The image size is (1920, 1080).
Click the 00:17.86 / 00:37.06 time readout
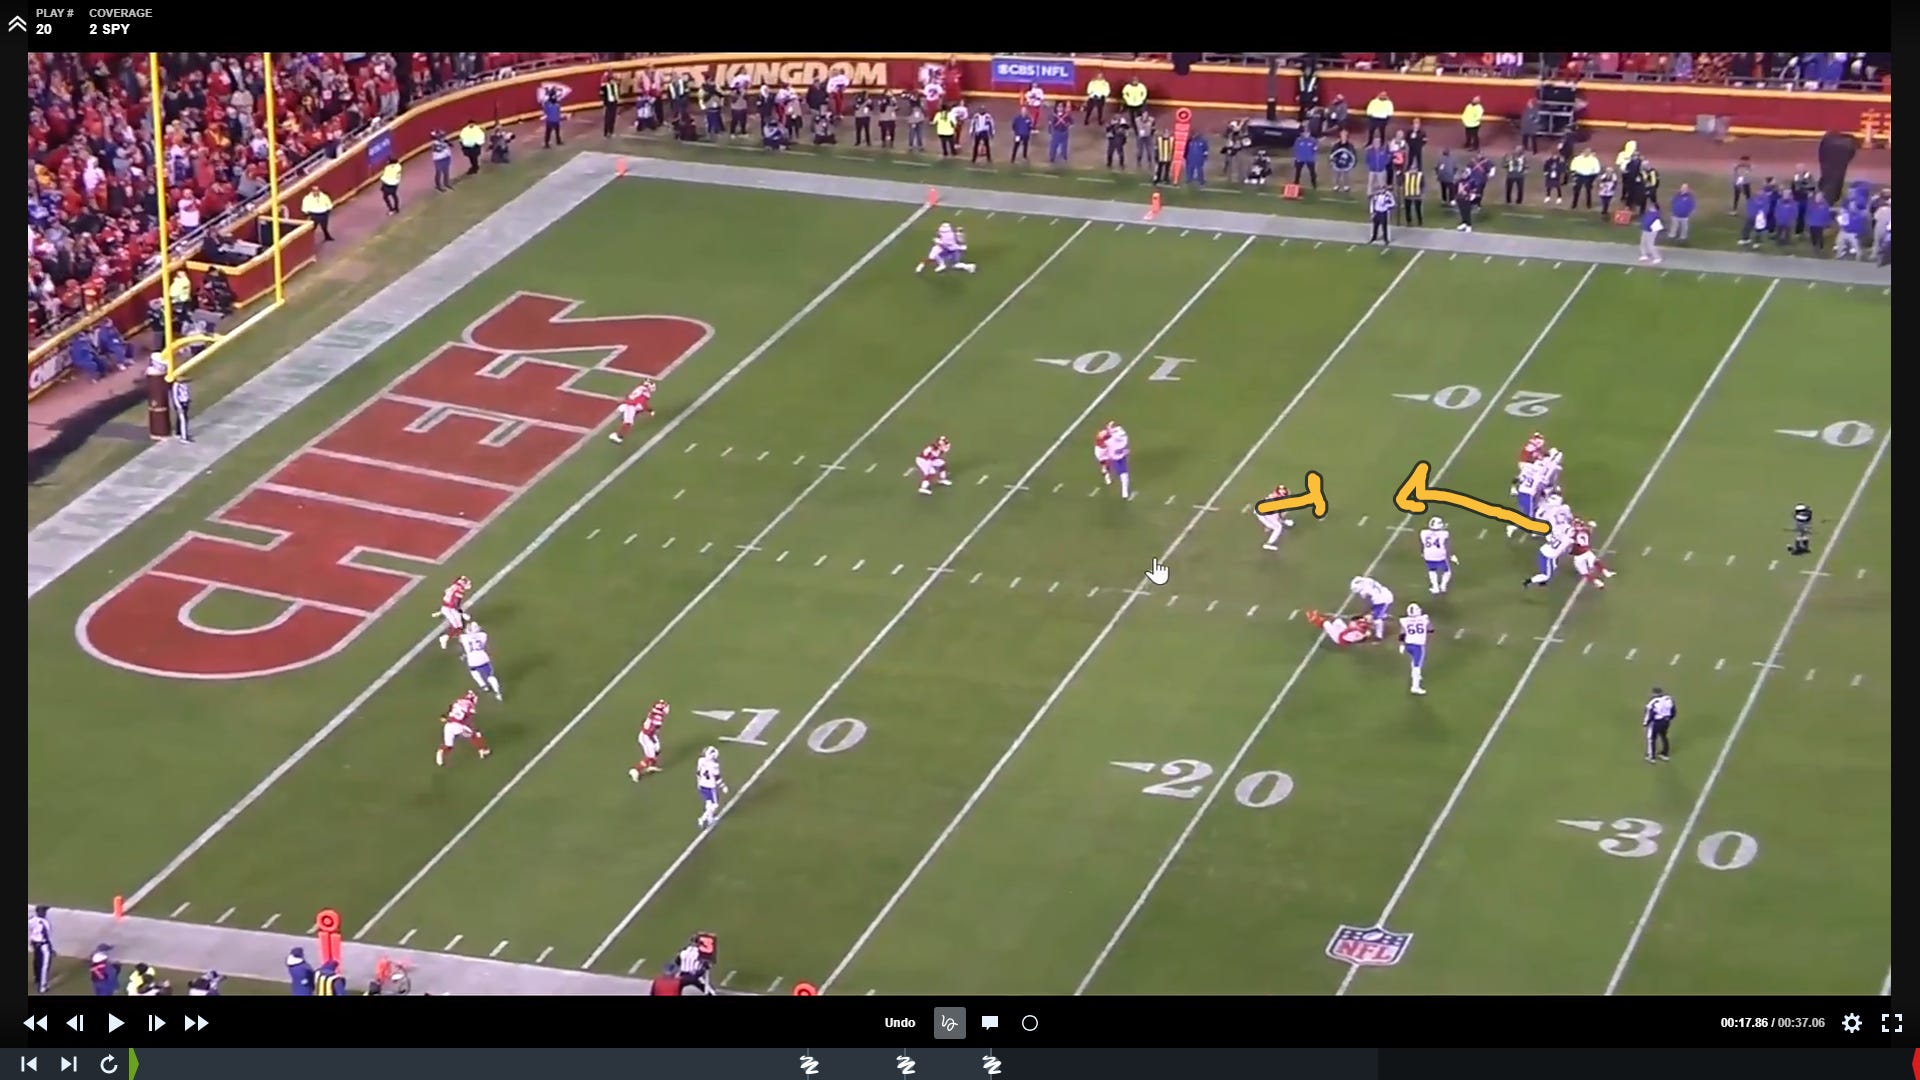1772,1023
